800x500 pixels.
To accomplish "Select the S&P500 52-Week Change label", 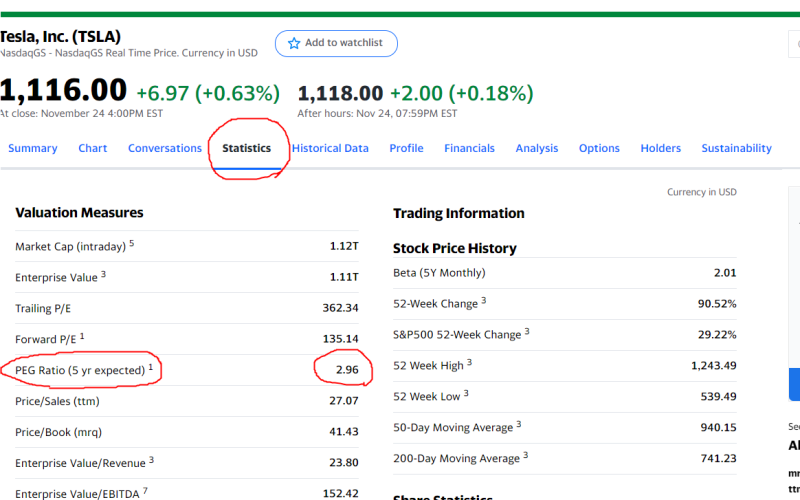I will coord(457,335).
